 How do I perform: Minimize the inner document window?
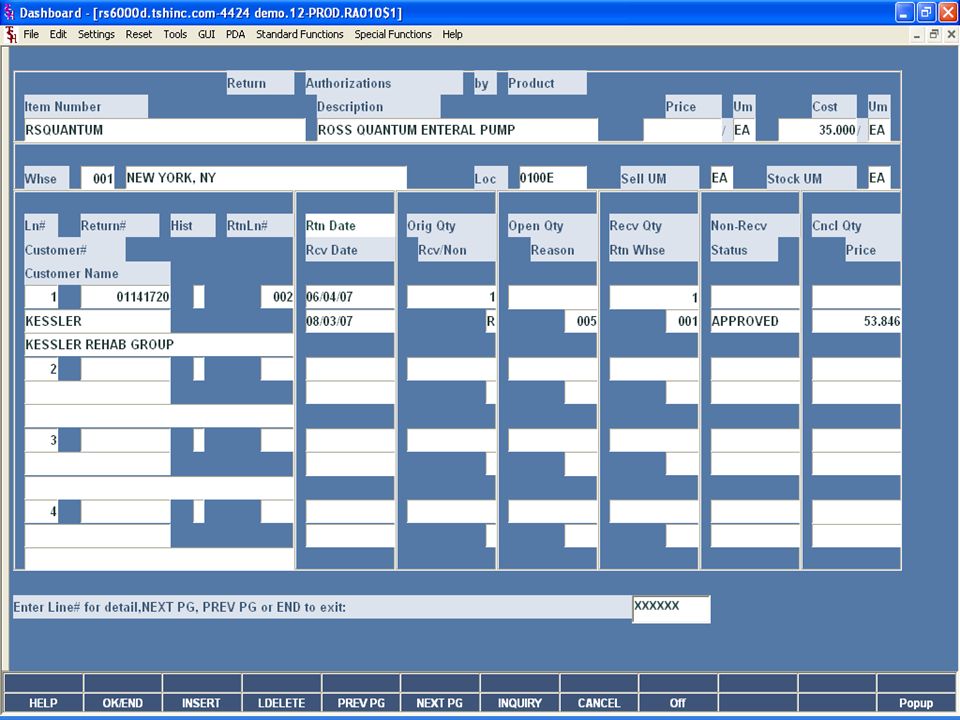click(x=917, y=35)
